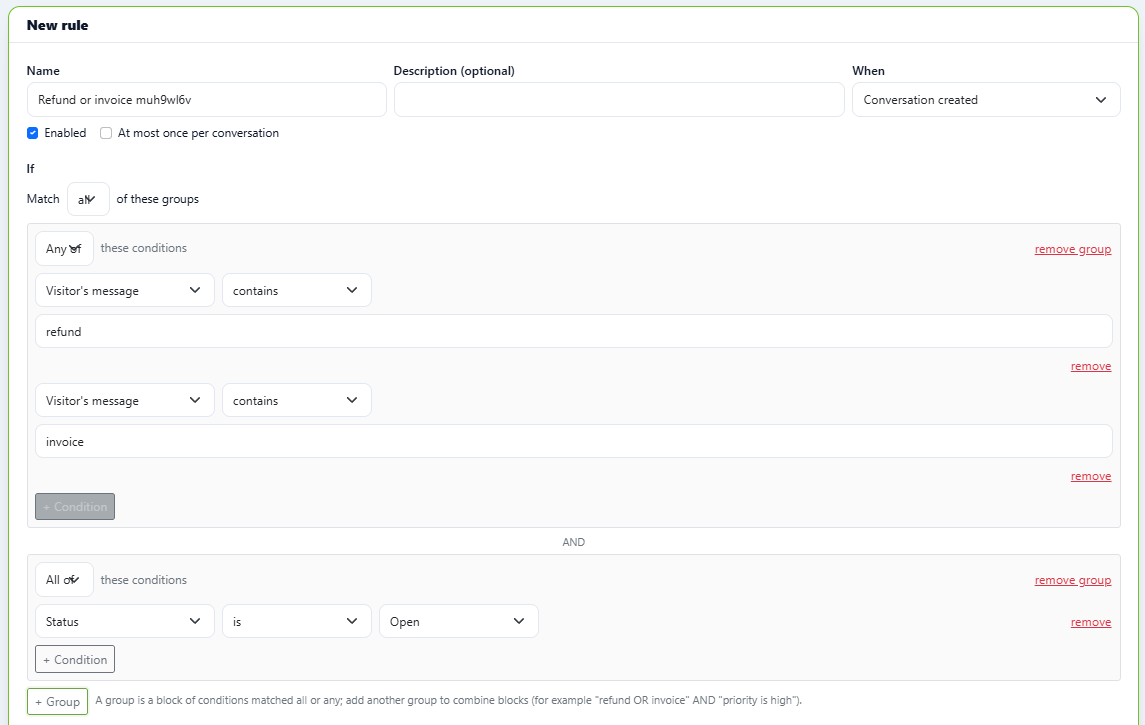Click the Description (optional) input field
This screenshot has width=1145, height=725.
619,99
